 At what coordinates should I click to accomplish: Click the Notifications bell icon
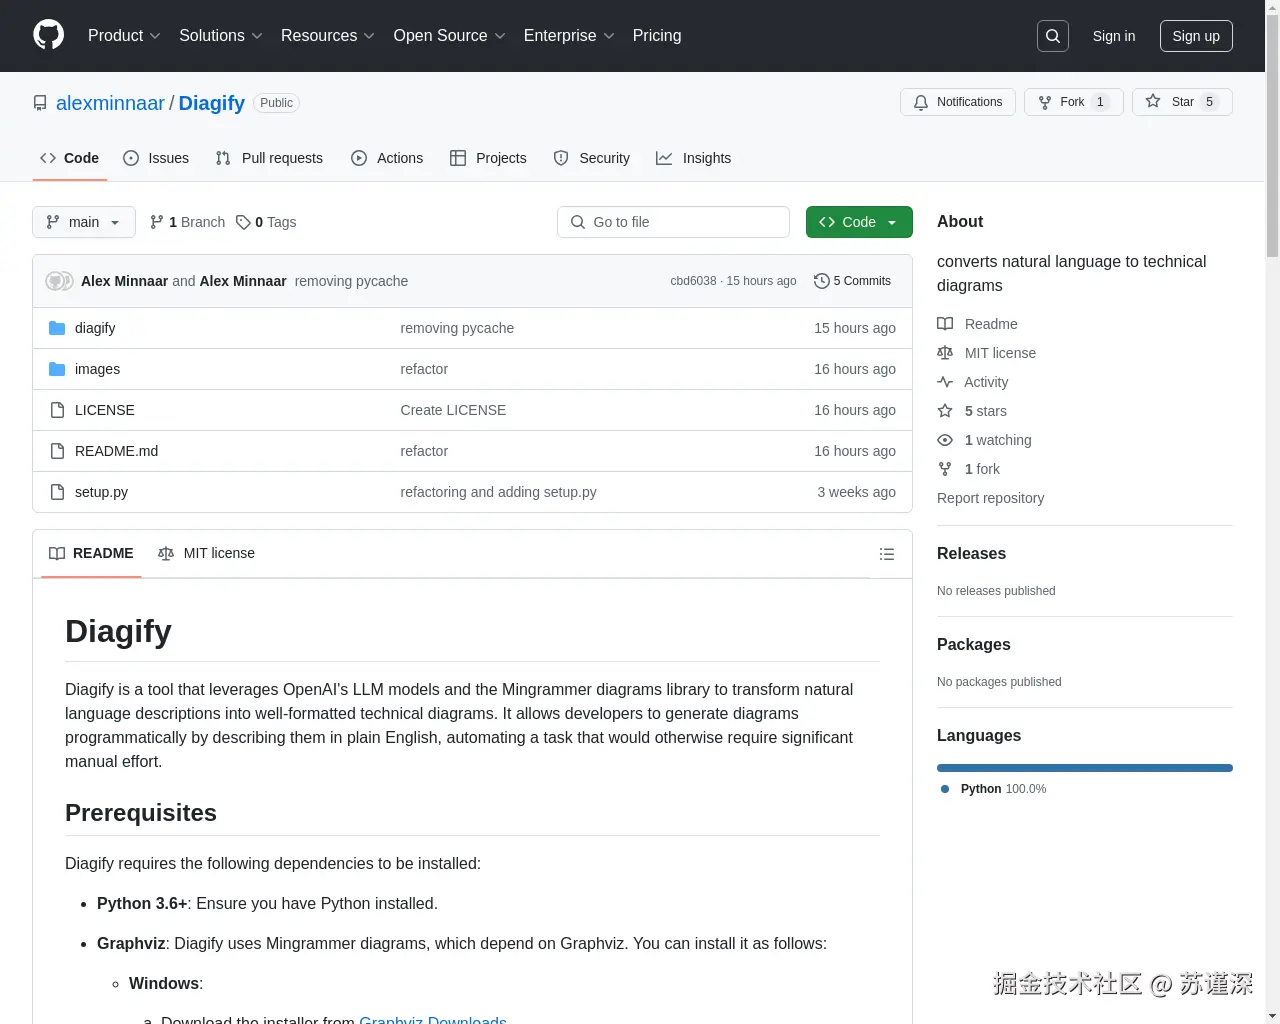point(921,101)
